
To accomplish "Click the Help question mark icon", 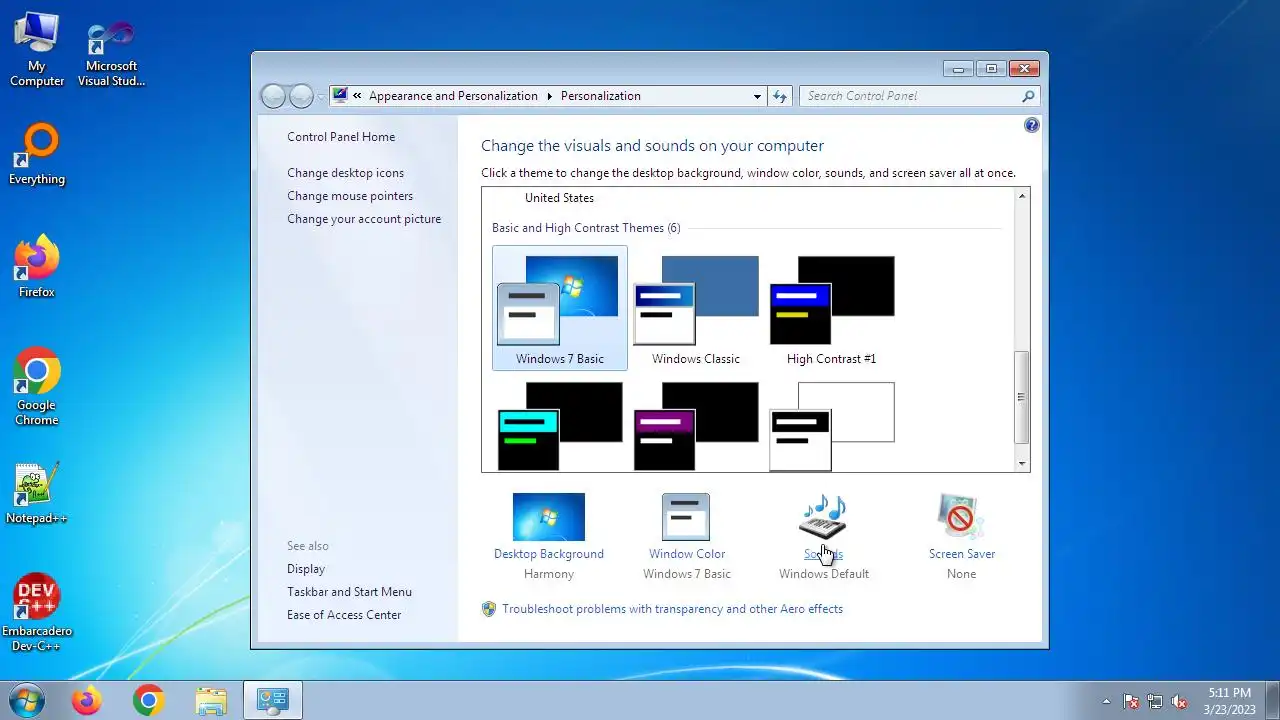I will point(1032,125).
